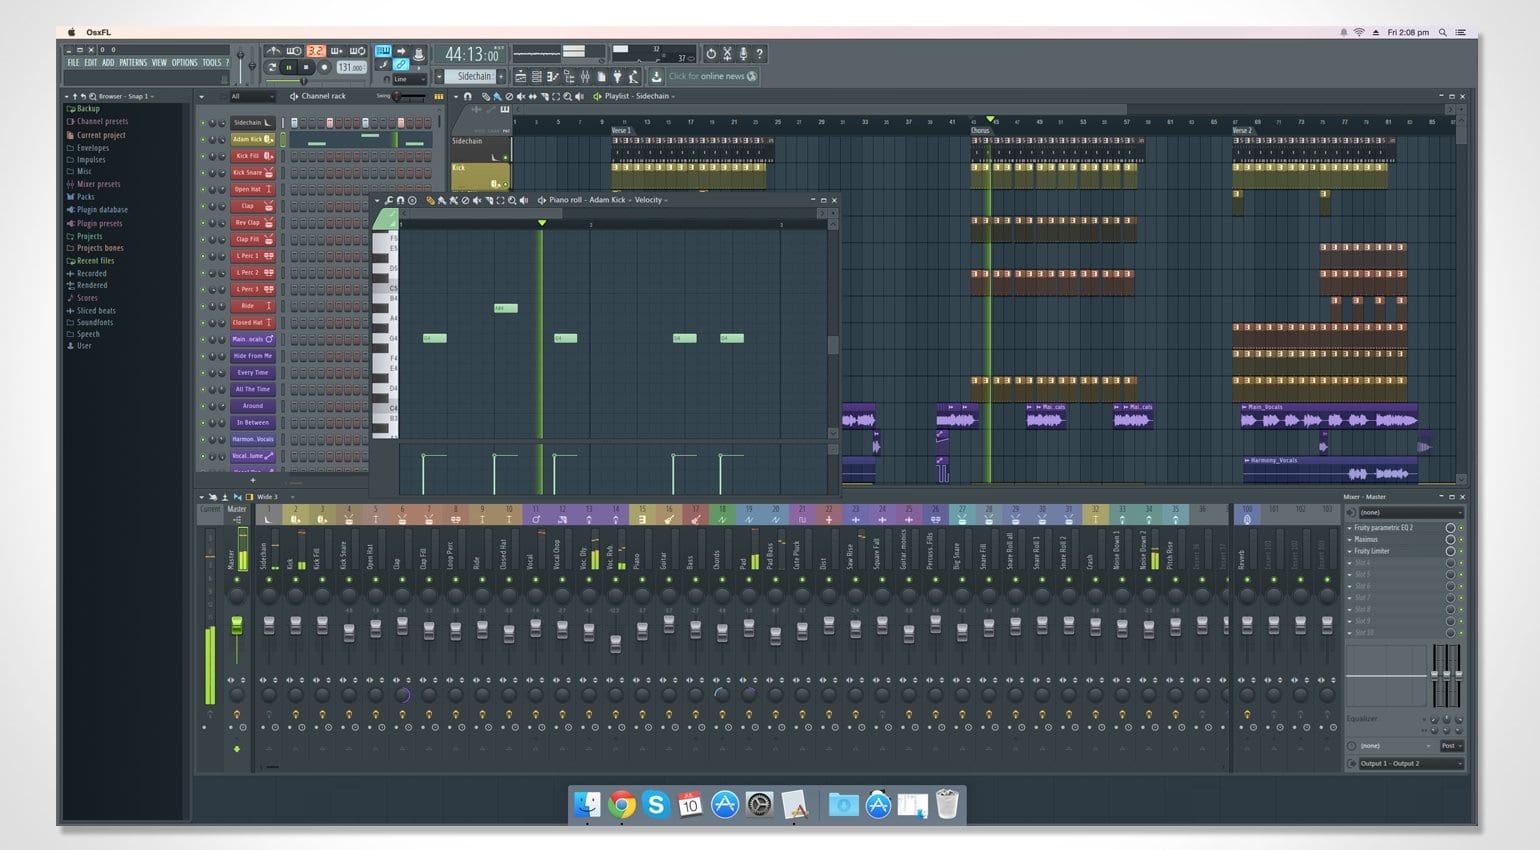This screenshot has width=1540, height=850.
Task: Select the zoom tool in Playlist toolbar
Action: tap(567, 97)
